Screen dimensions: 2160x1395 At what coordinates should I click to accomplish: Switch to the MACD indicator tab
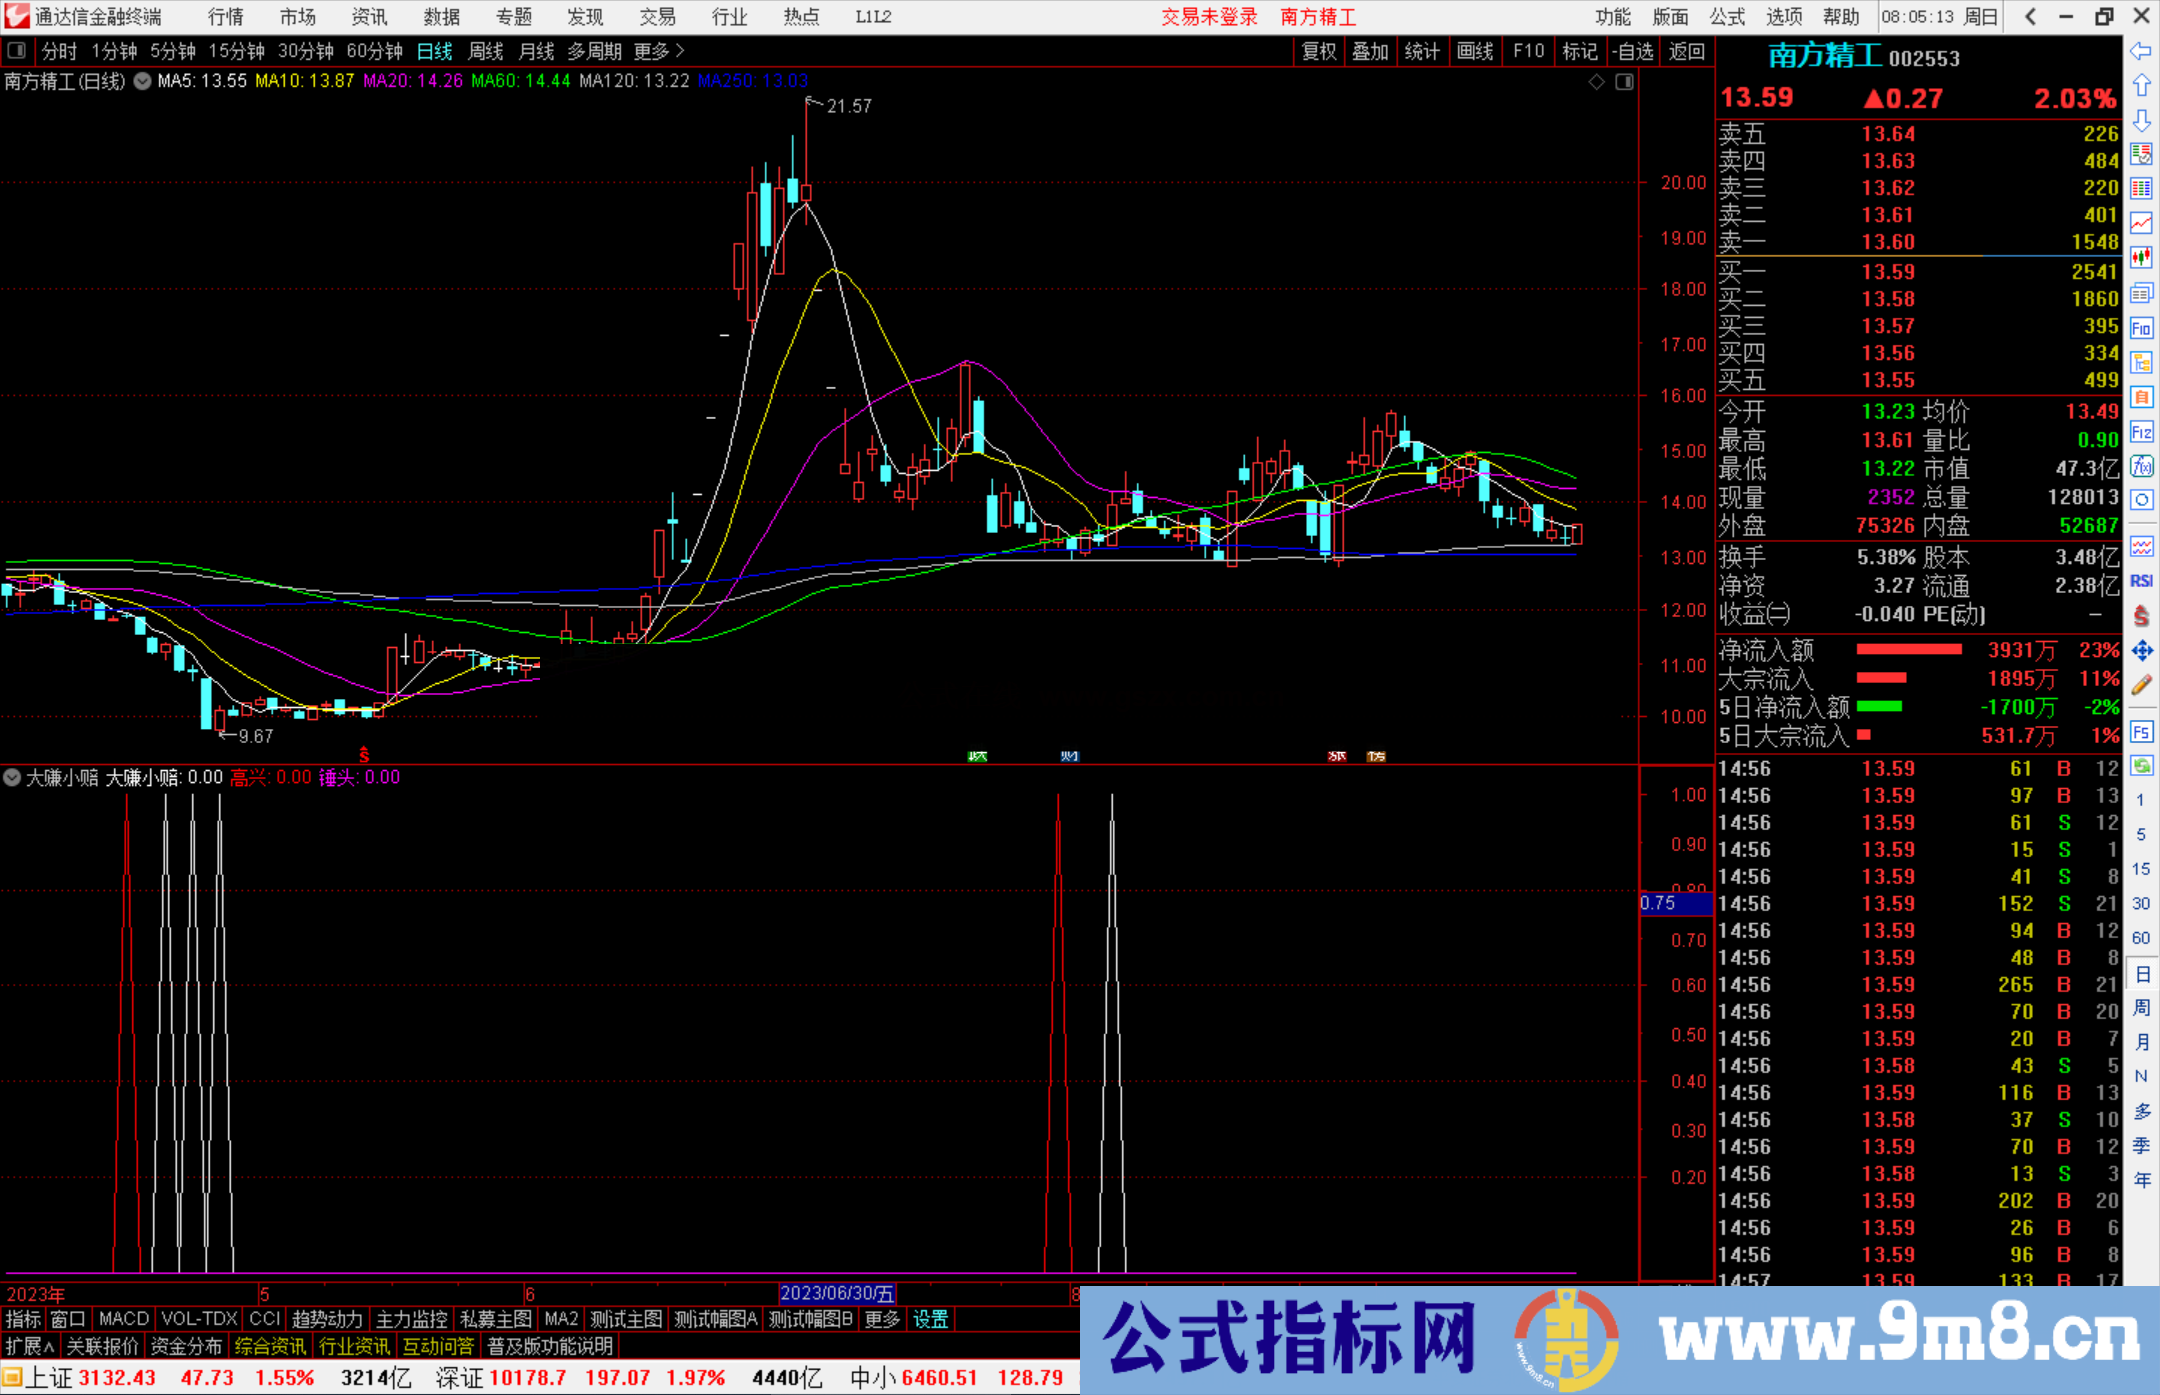tap(122, 1319)
